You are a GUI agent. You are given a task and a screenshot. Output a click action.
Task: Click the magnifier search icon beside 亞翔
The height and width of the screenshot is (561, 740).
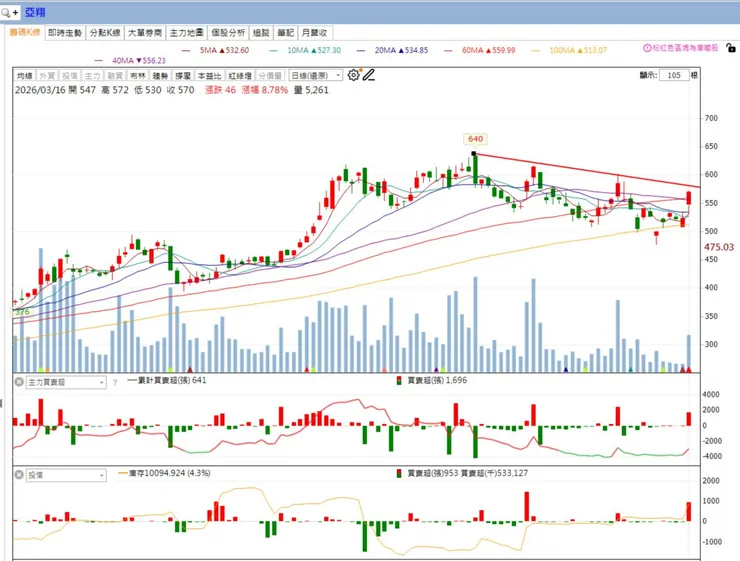[6, 12]
